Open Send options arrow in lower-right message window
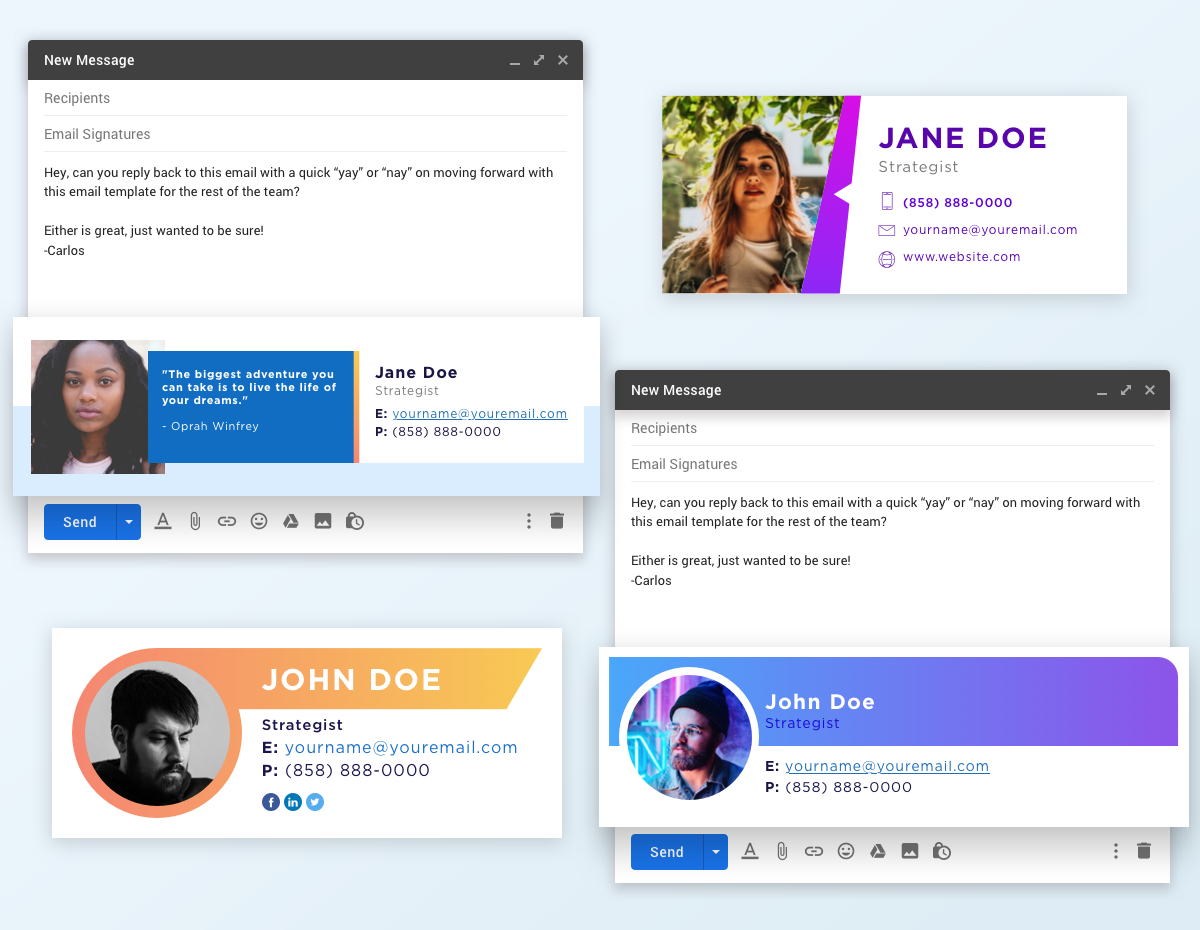The image size is (1200, 930). [716, 852]
